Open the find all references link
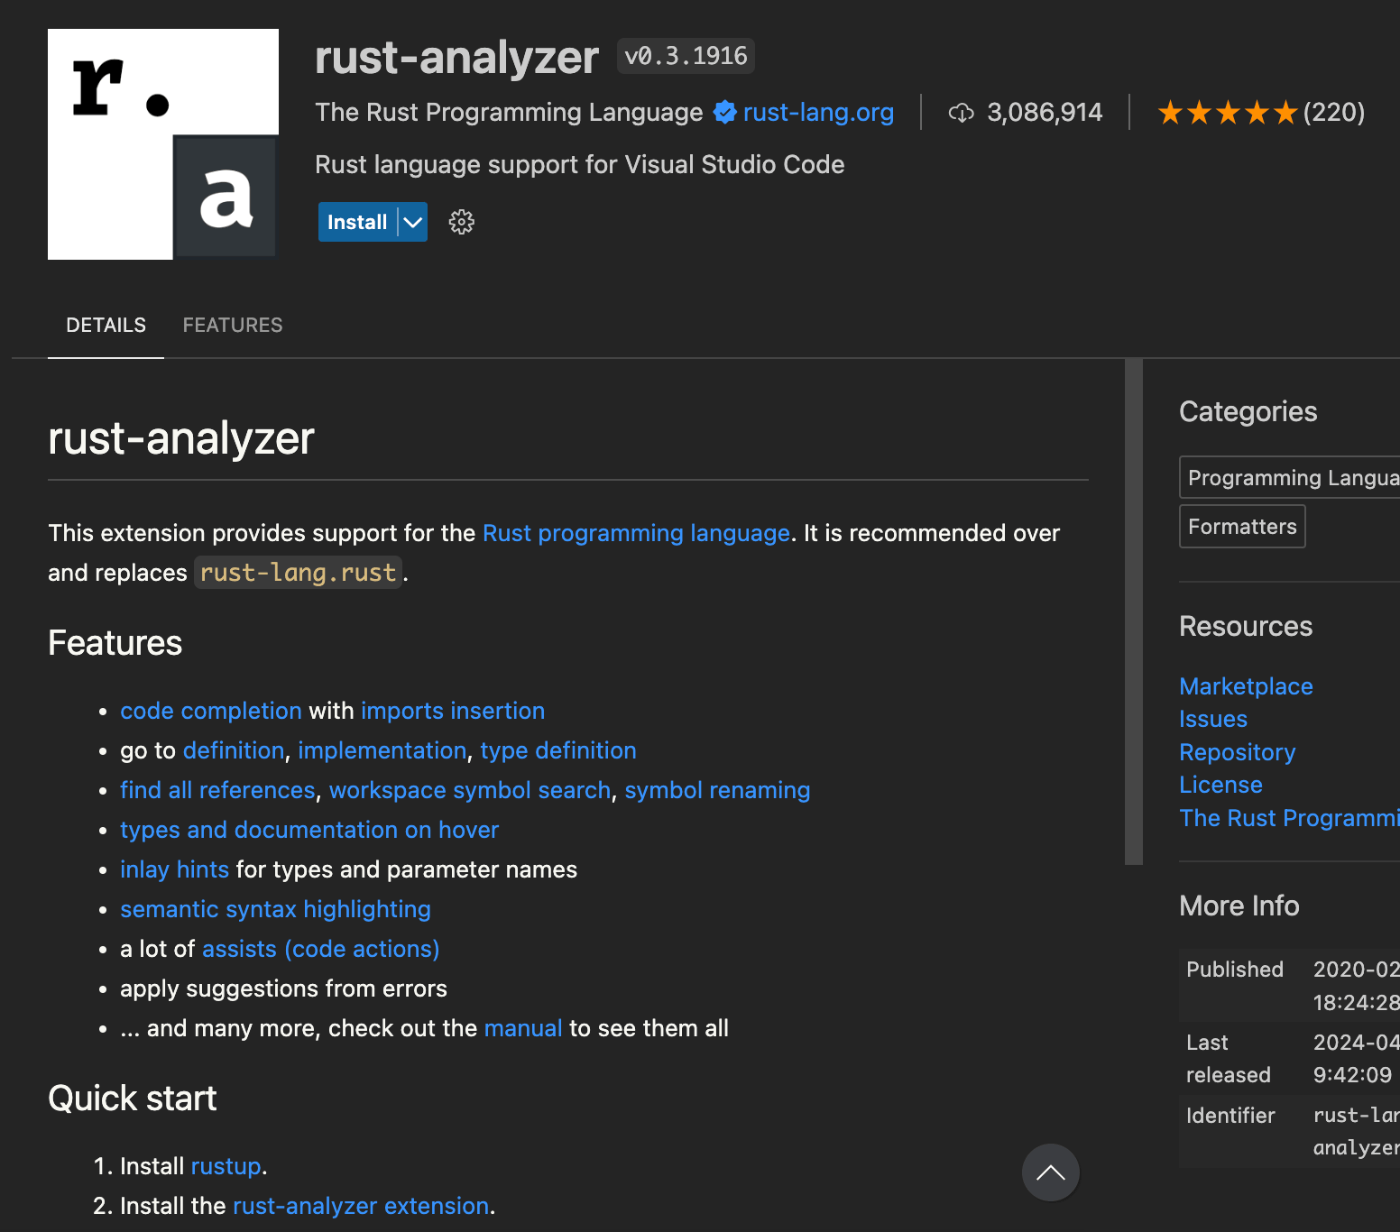 click(218, 790)
